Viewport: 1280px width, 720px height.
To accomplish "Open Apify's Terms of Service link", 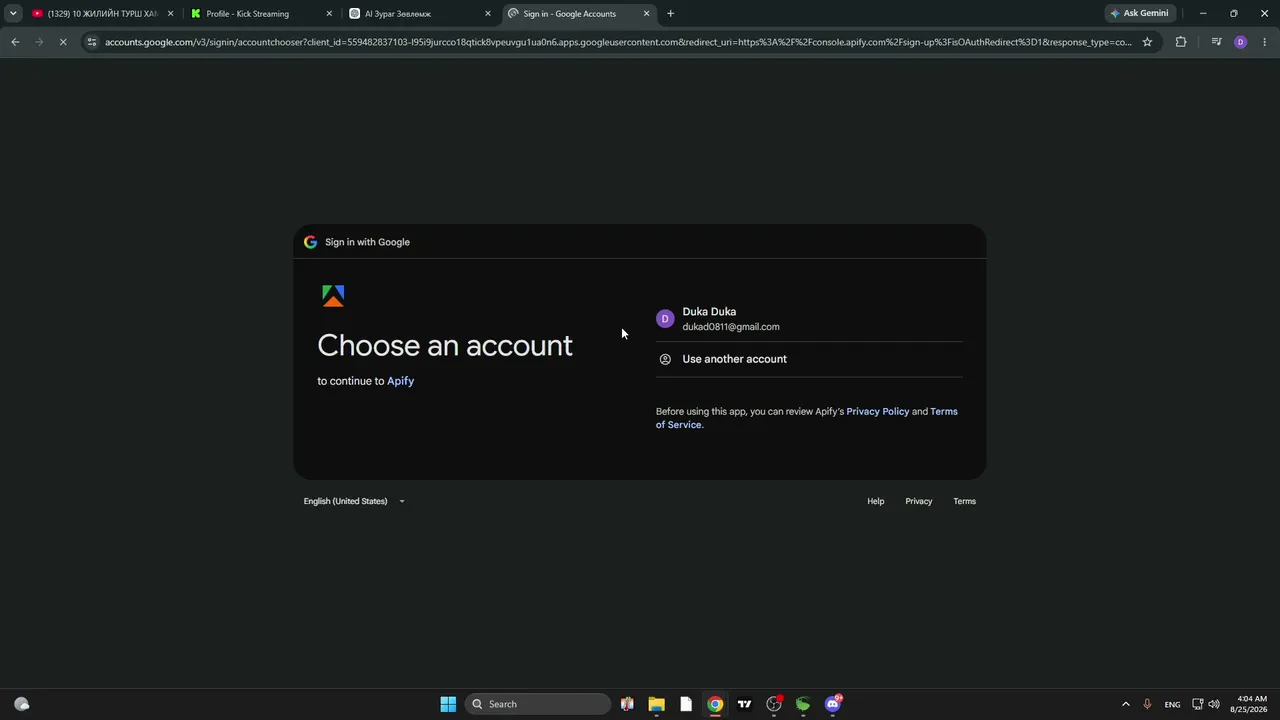I will [807, 418].
